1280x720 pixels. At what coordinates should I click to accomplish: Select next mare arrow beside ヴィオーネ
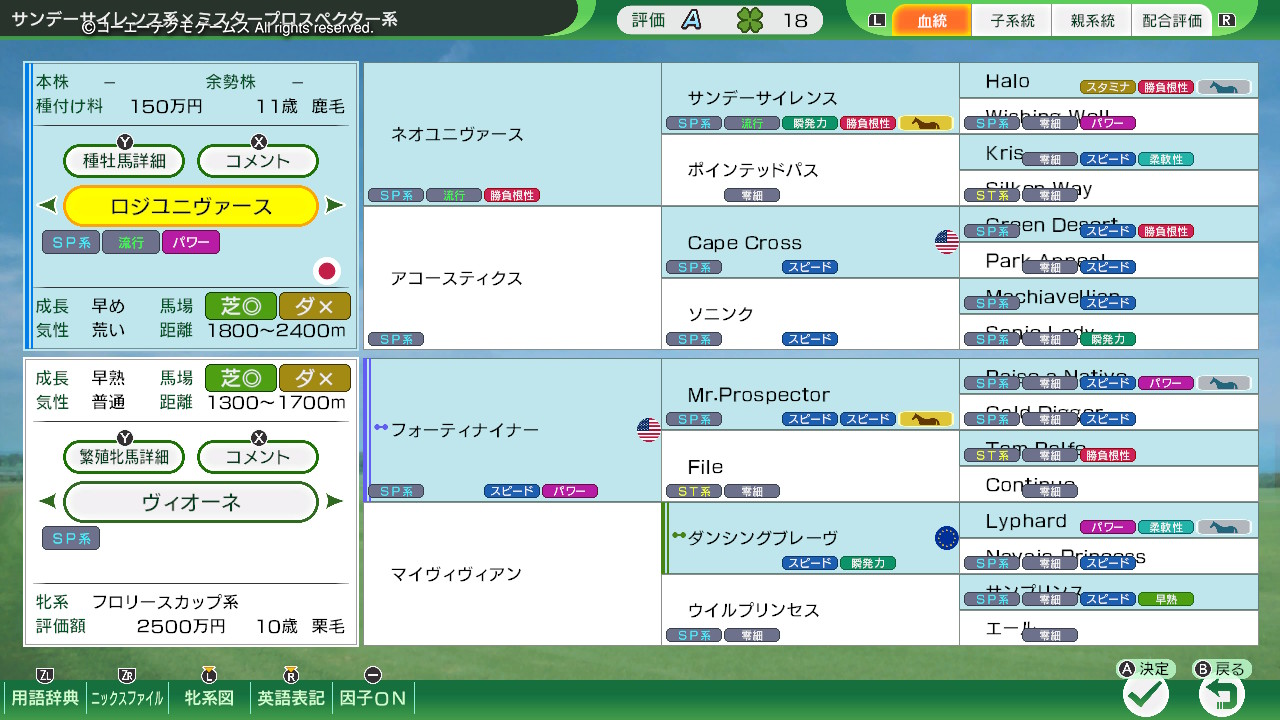pyautogui.click(x=335, y=502)
